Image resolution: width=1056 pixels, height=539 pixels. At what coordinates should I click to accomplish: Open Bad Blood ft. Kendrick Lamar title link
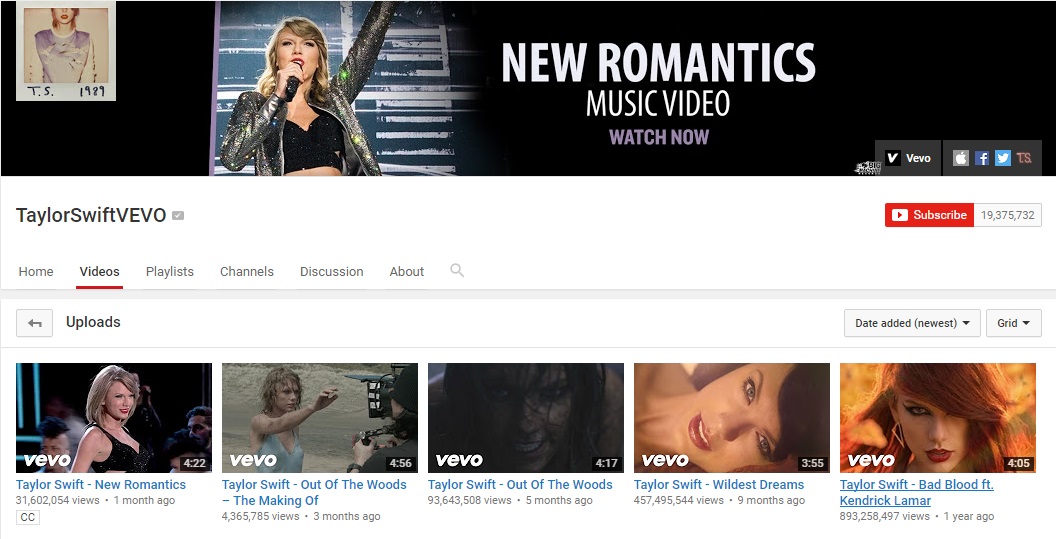[x=917, y=493]
